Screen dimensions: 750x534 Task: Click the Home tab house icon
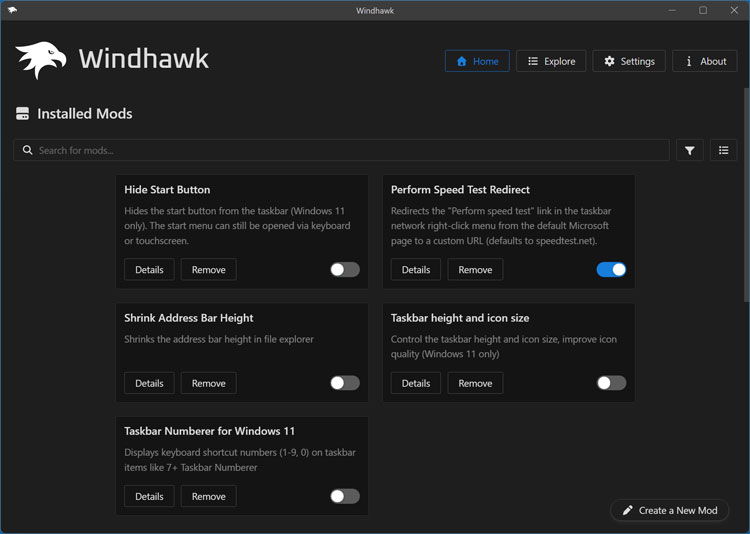coord(462,61)
